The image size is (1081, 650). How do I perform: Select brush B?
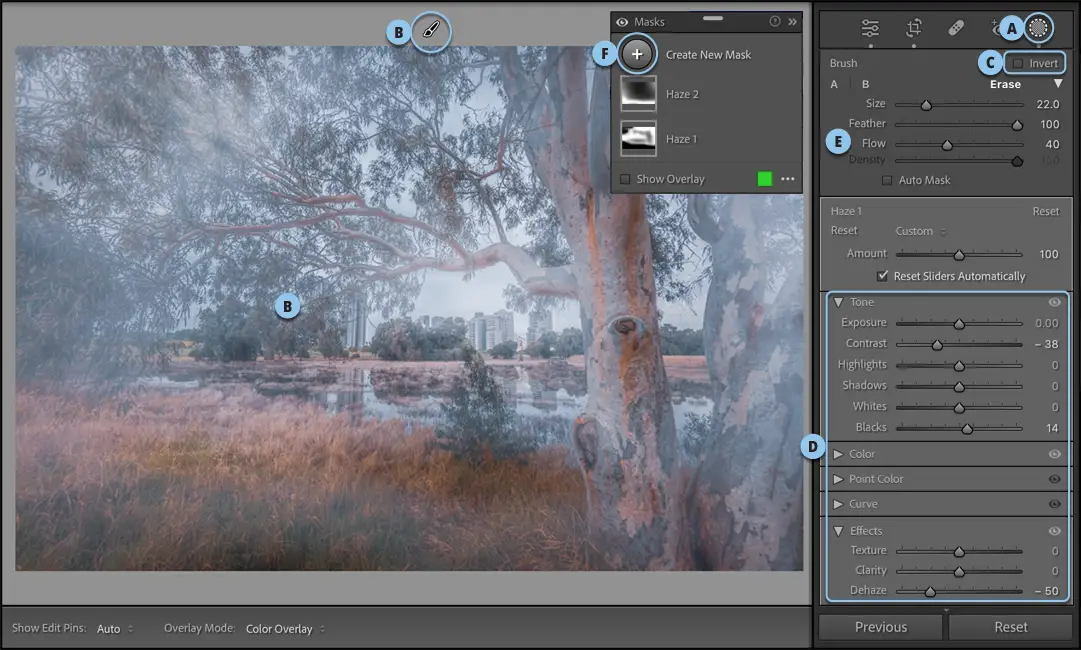tap(865, 84)
